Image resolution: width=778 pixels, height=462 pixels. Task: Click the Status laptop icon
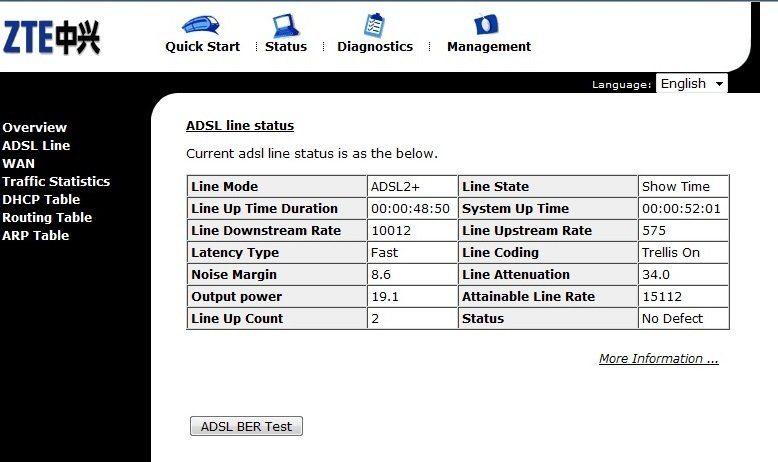[x=285, y=25]
